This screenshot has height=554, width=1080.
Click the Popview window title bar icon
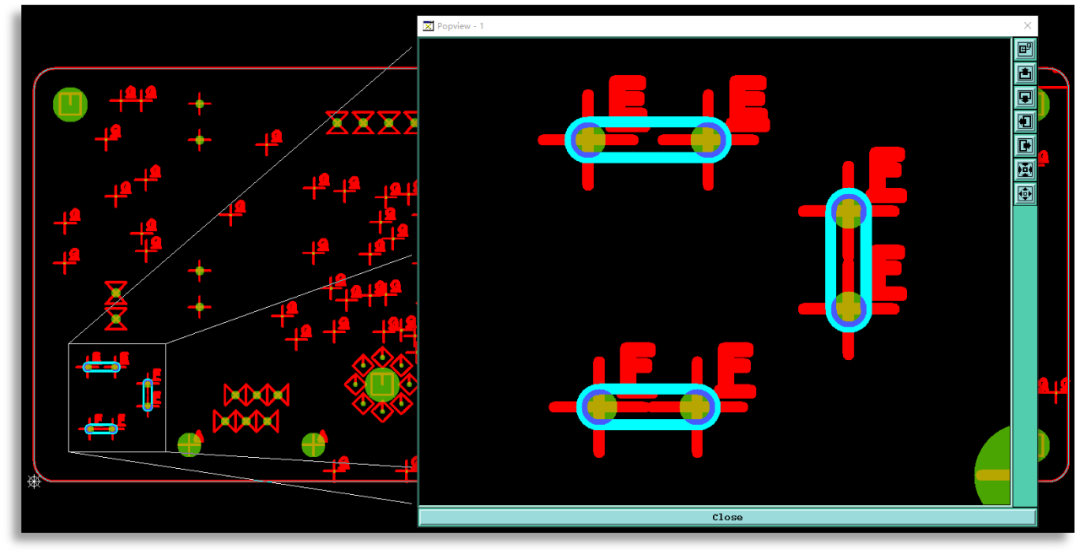click(428, 26)
